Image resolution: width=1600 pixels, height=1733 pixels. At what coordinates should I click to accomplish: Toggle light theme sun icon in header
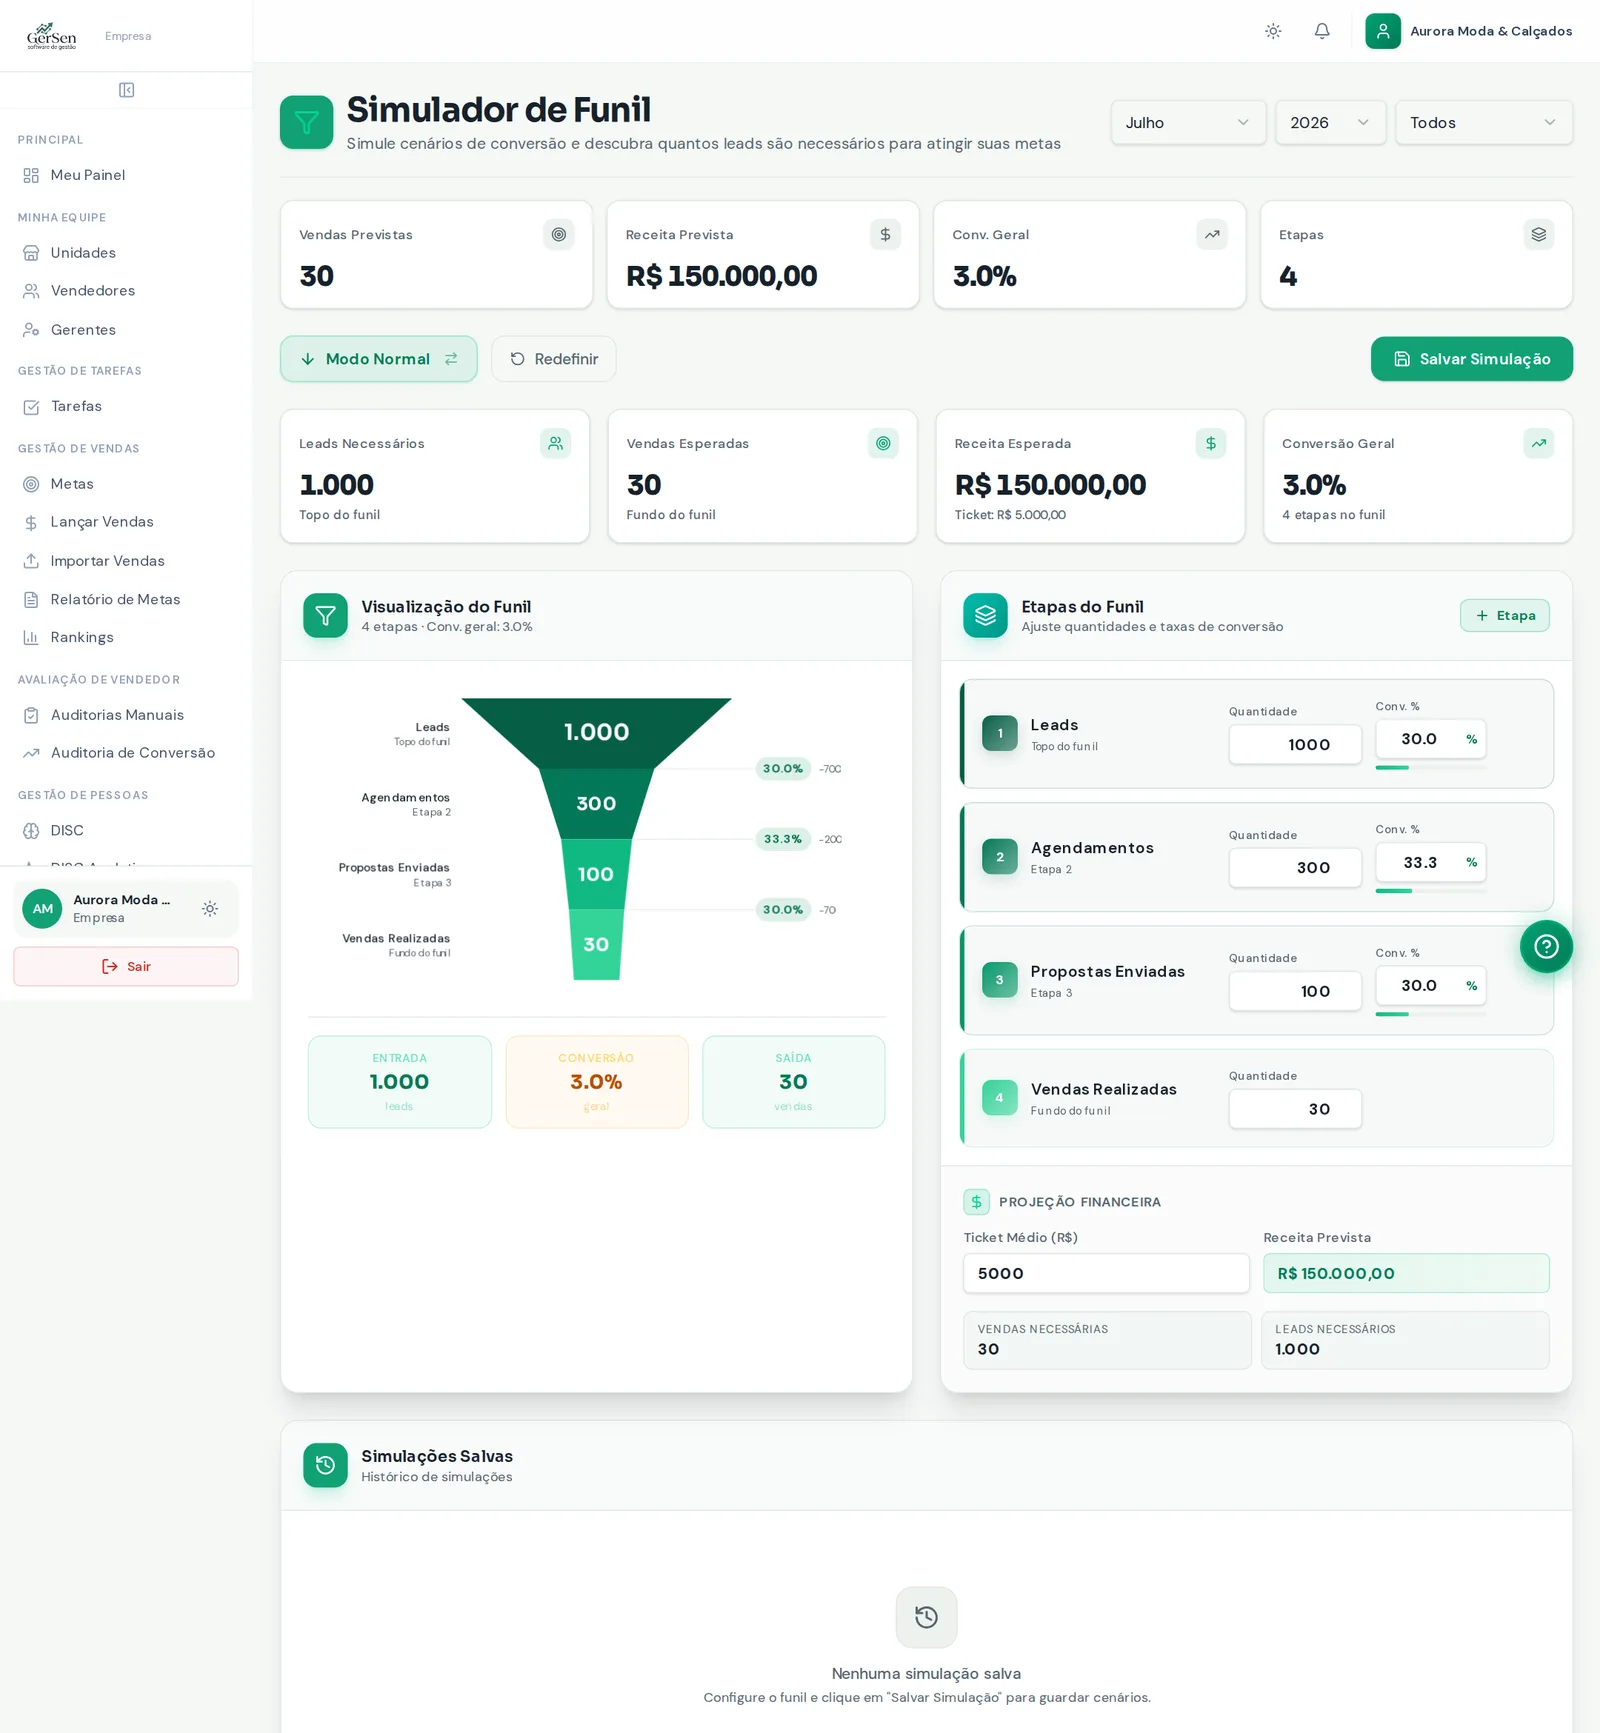point(1273,31)
